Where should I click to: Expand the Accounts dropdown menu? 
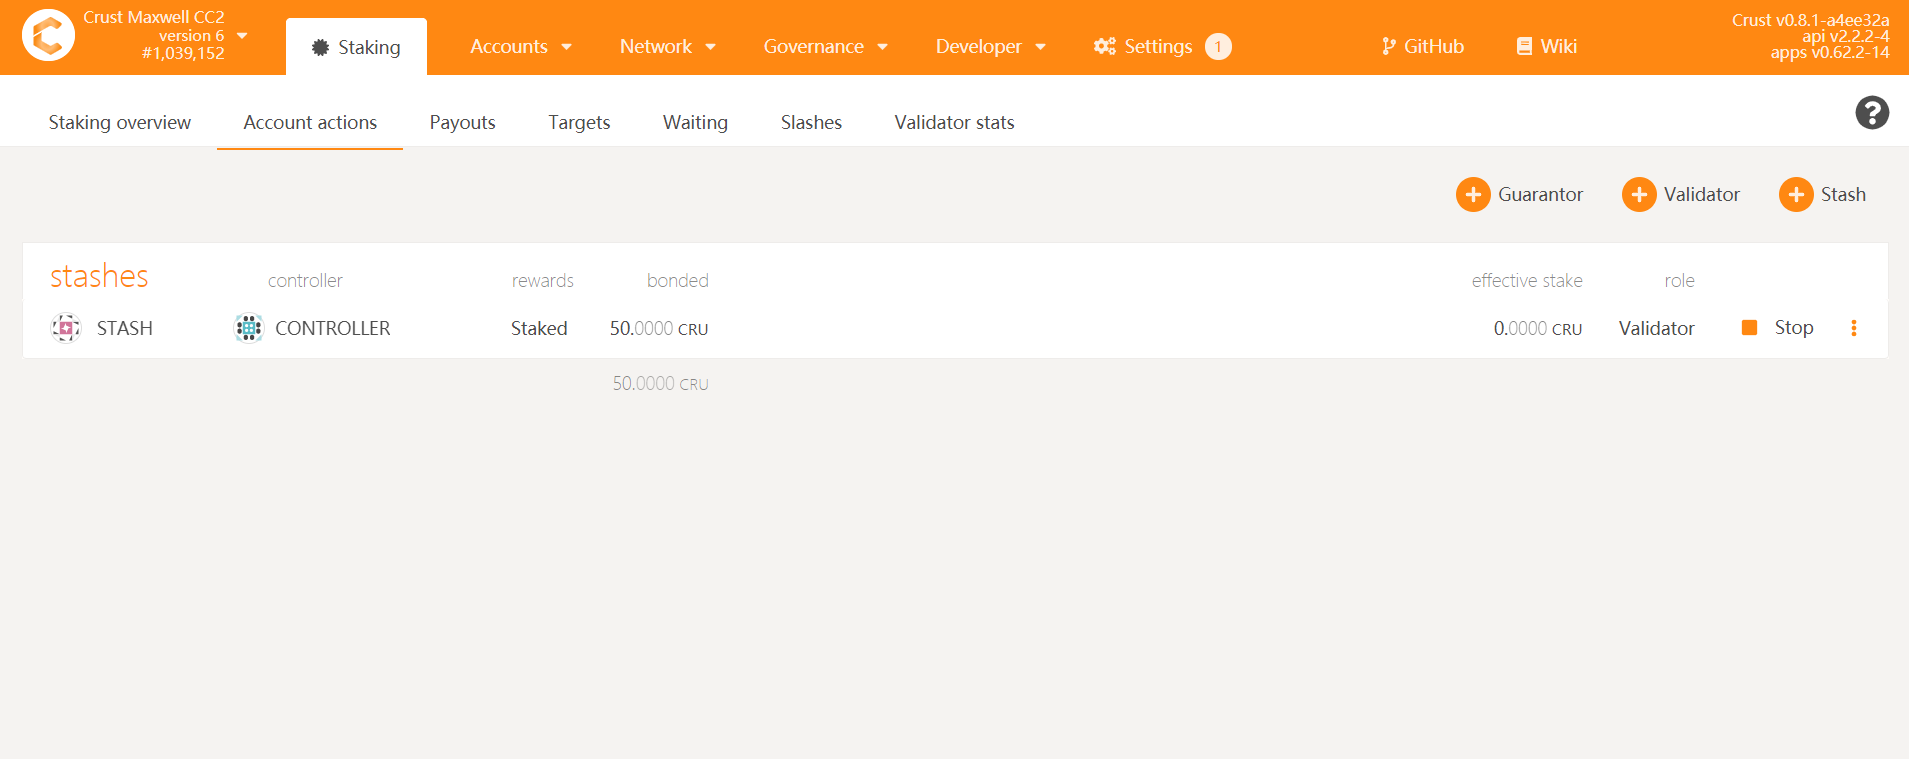520,47
